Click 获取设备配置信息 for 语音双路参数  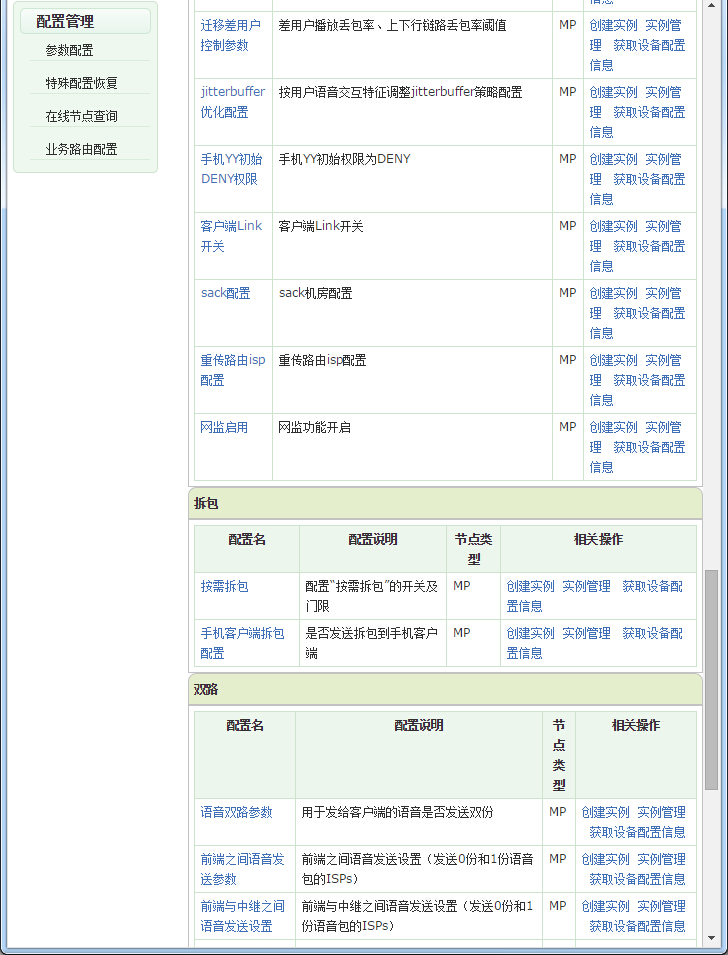[637, 832]
